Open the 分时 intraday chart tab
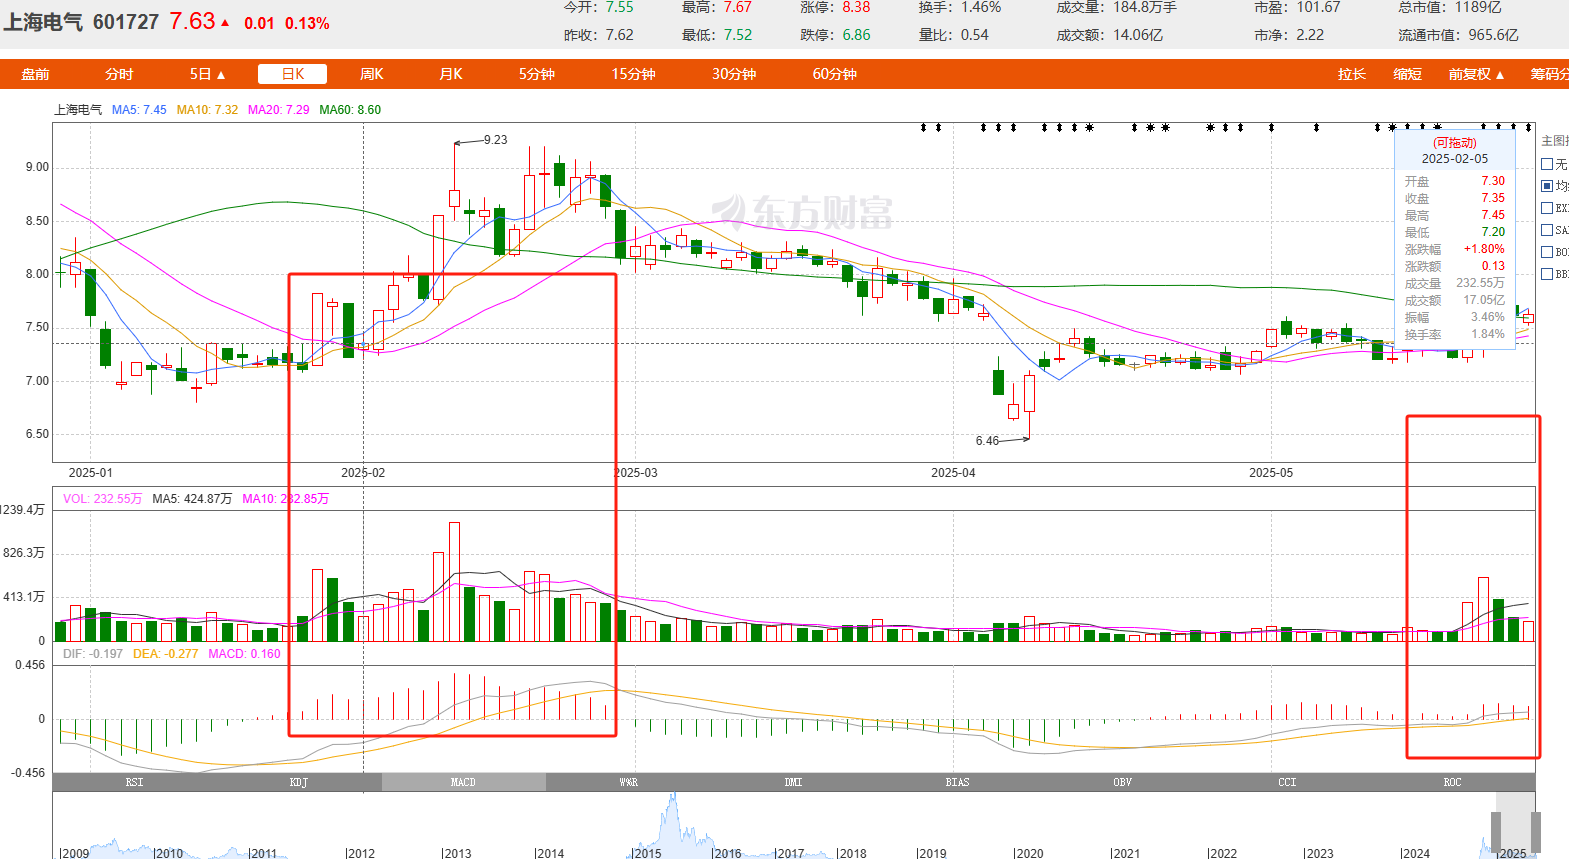This screenshot has width=1569, height=859. tap(119, 74)
